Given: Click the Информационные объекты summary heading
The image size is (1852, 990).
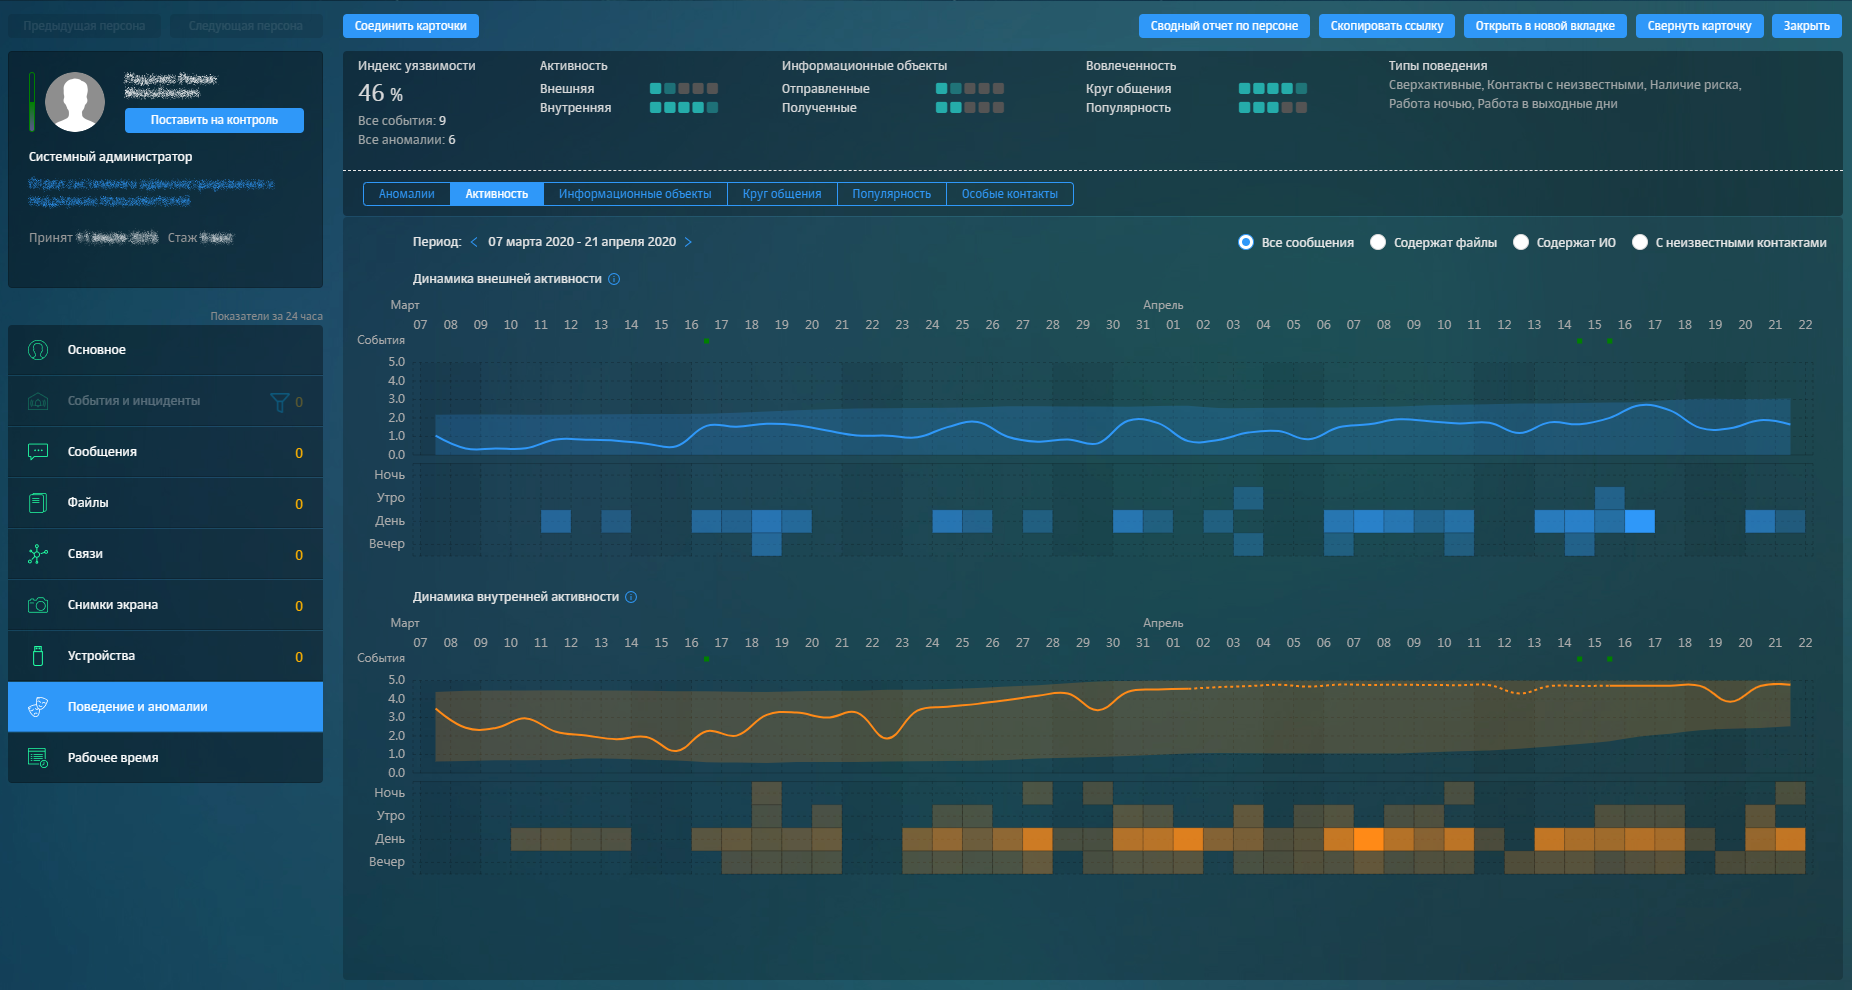Looking at the screenshot, I should [865, 66].
